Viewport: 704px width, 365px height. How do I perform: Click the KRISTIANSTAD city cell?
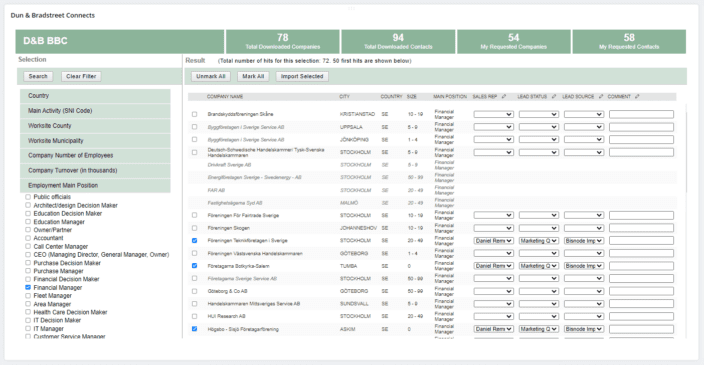tap(357, 114)
